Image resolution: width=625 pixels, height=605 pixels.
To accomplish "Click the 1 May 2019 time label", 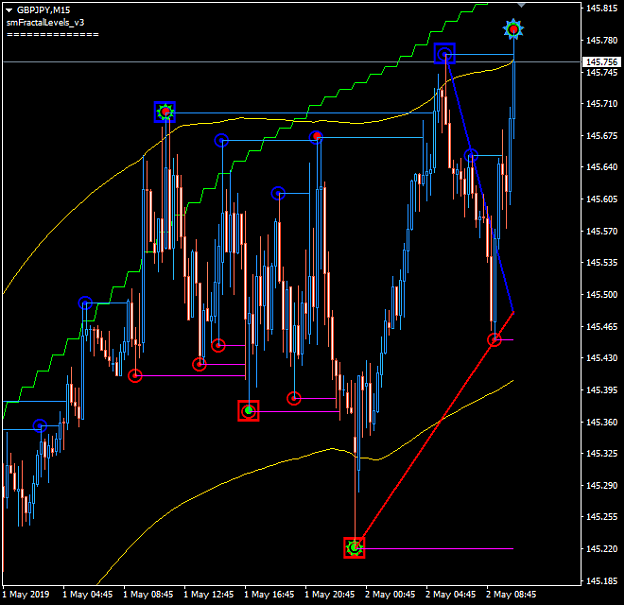I will pyautogui.click(x=26, y=594).
